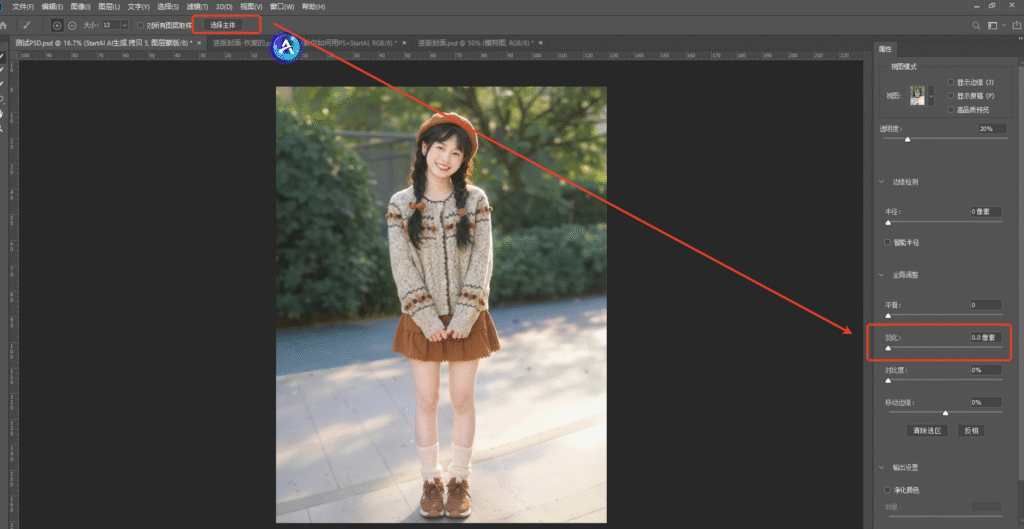Enable the 显示边缘 (J) checkbox
1024x529 pixels.
[x=950, y=82]
